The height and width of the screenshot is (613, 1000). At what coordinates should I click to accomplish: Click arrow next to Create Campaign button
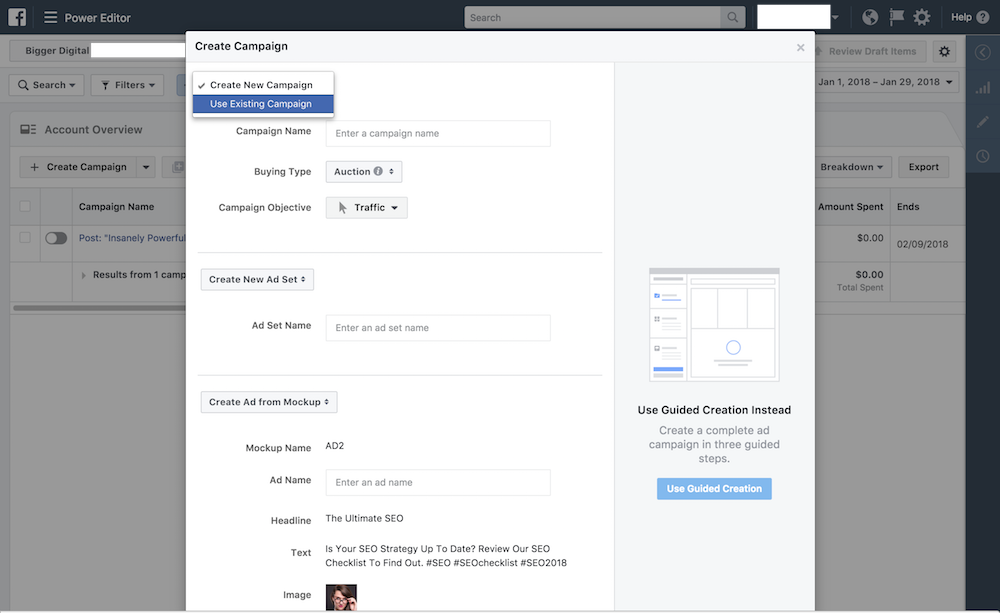146,167
